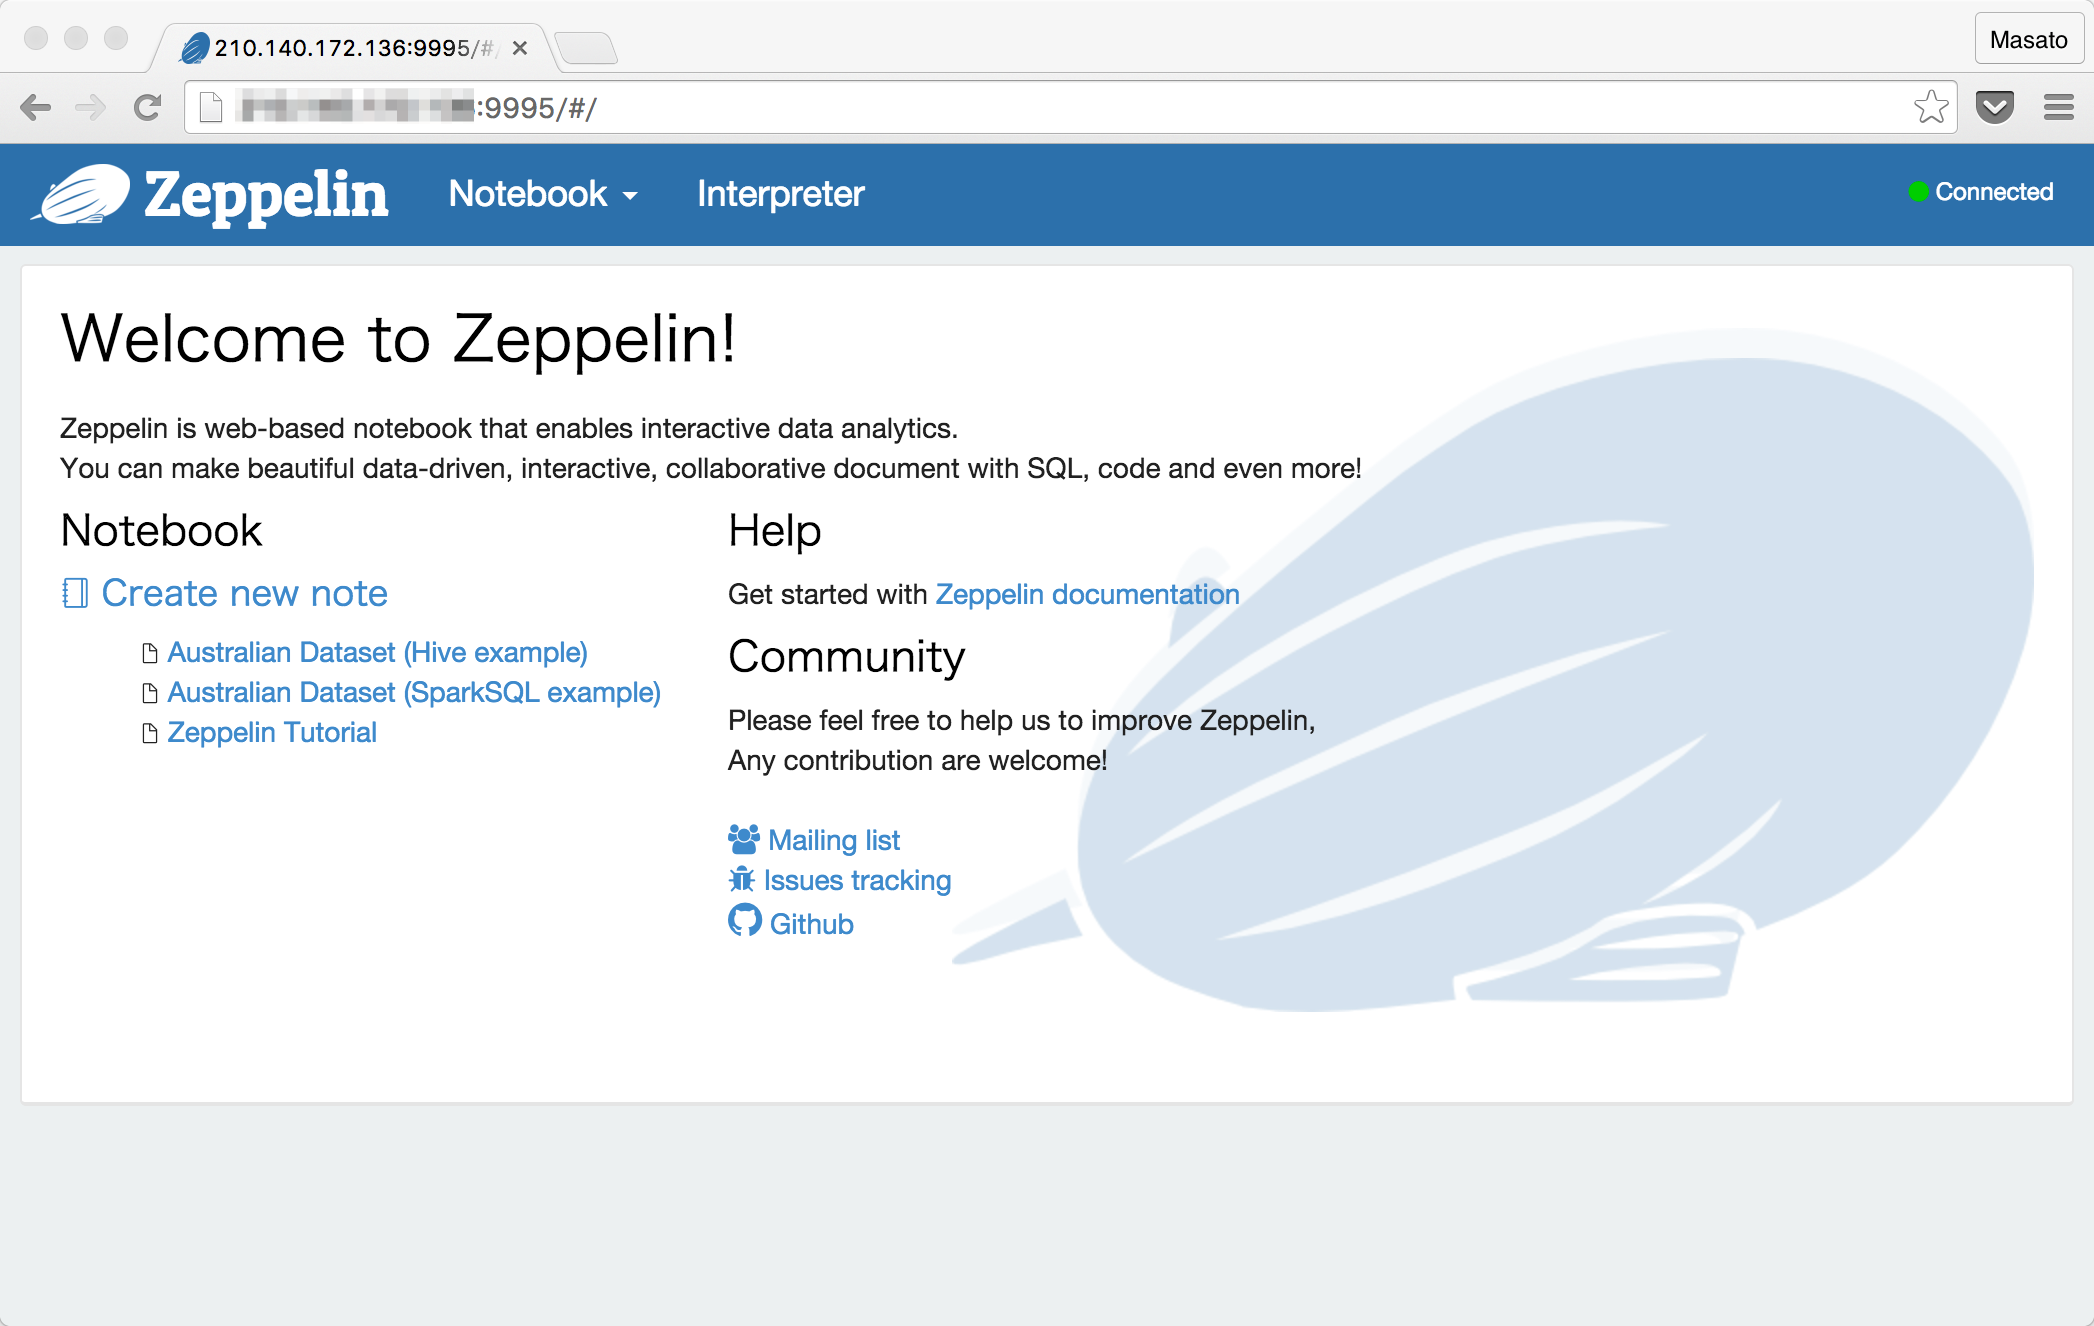Click the Create new note link
Image resolution: width=2094 pixels, height=1326 pixels.
(244, 593)
